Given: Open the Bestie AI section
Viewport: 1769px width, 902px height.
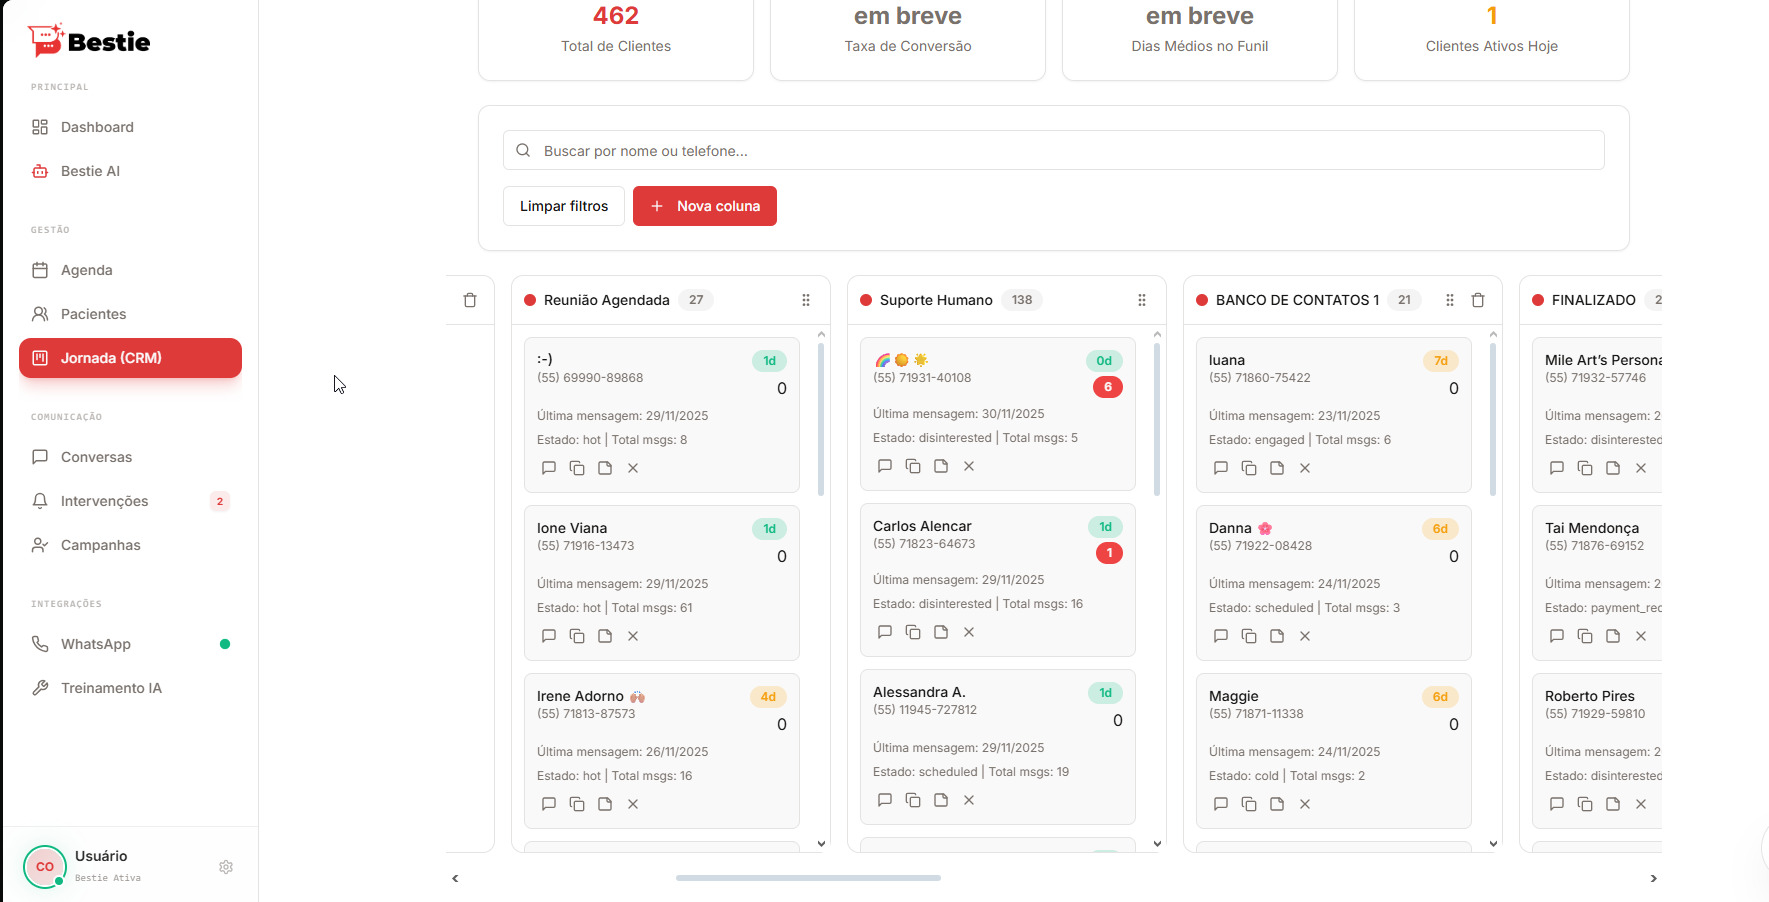Looking at the screenshot, I should [89, 170].
